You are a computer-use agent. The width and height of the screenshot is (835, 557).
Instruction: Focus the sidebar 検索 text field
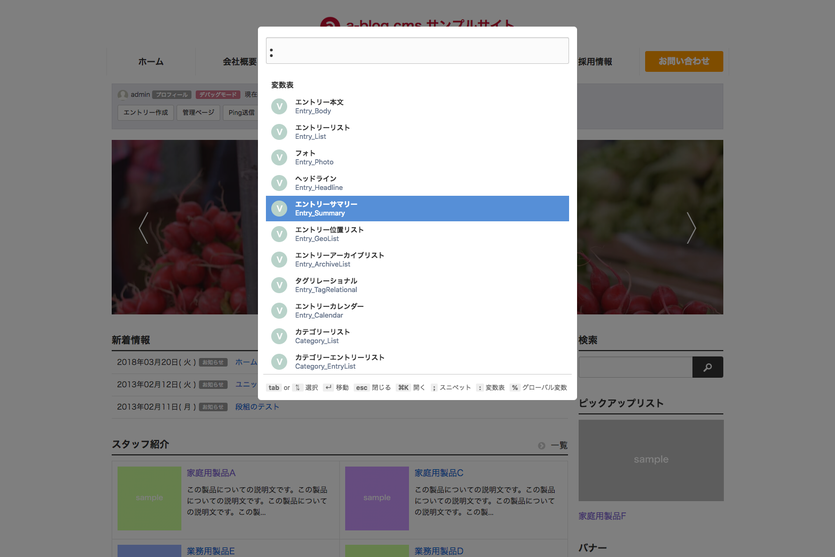(635, 367)
